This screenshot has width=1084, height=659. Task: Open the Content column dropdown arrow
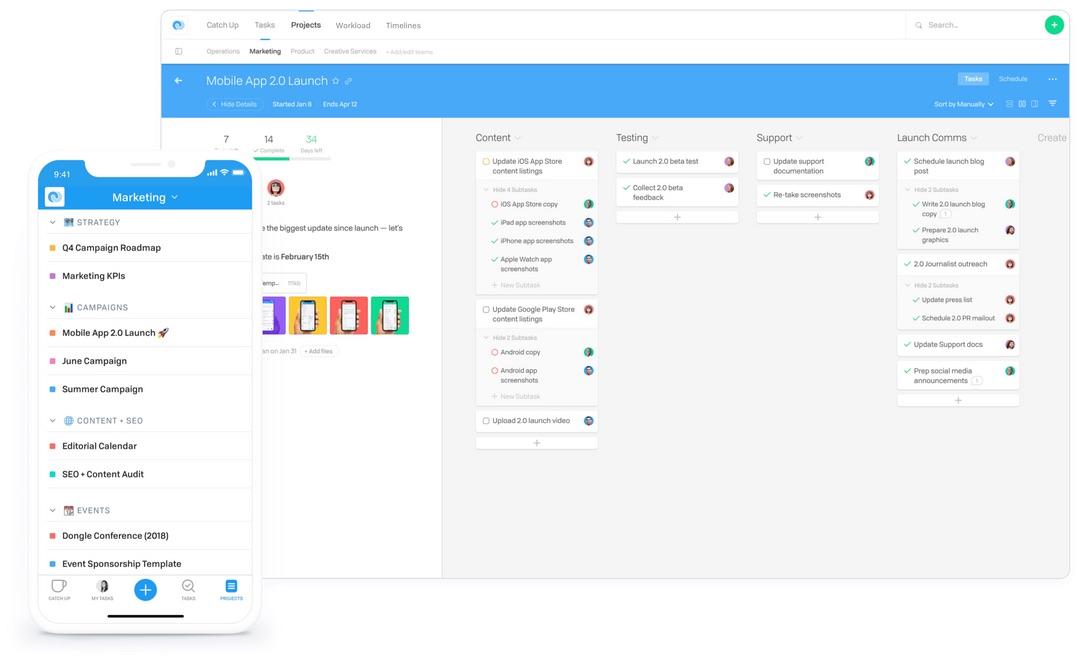[518, 138]
